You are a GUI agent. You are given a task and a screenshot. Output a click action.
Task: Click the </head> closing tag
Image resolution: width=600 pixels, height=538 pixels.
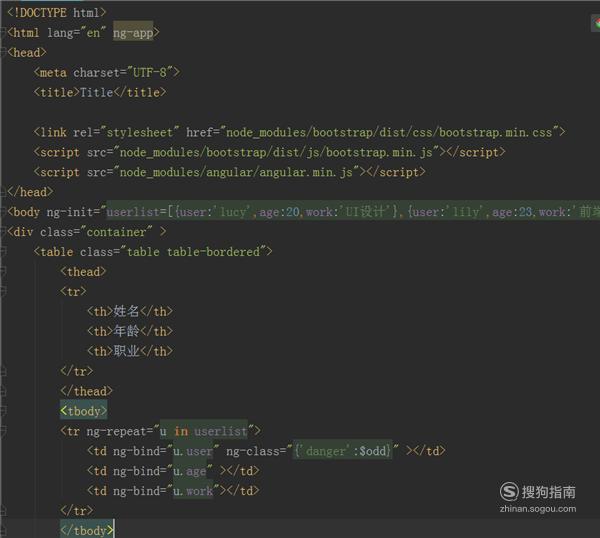(30, 192)
